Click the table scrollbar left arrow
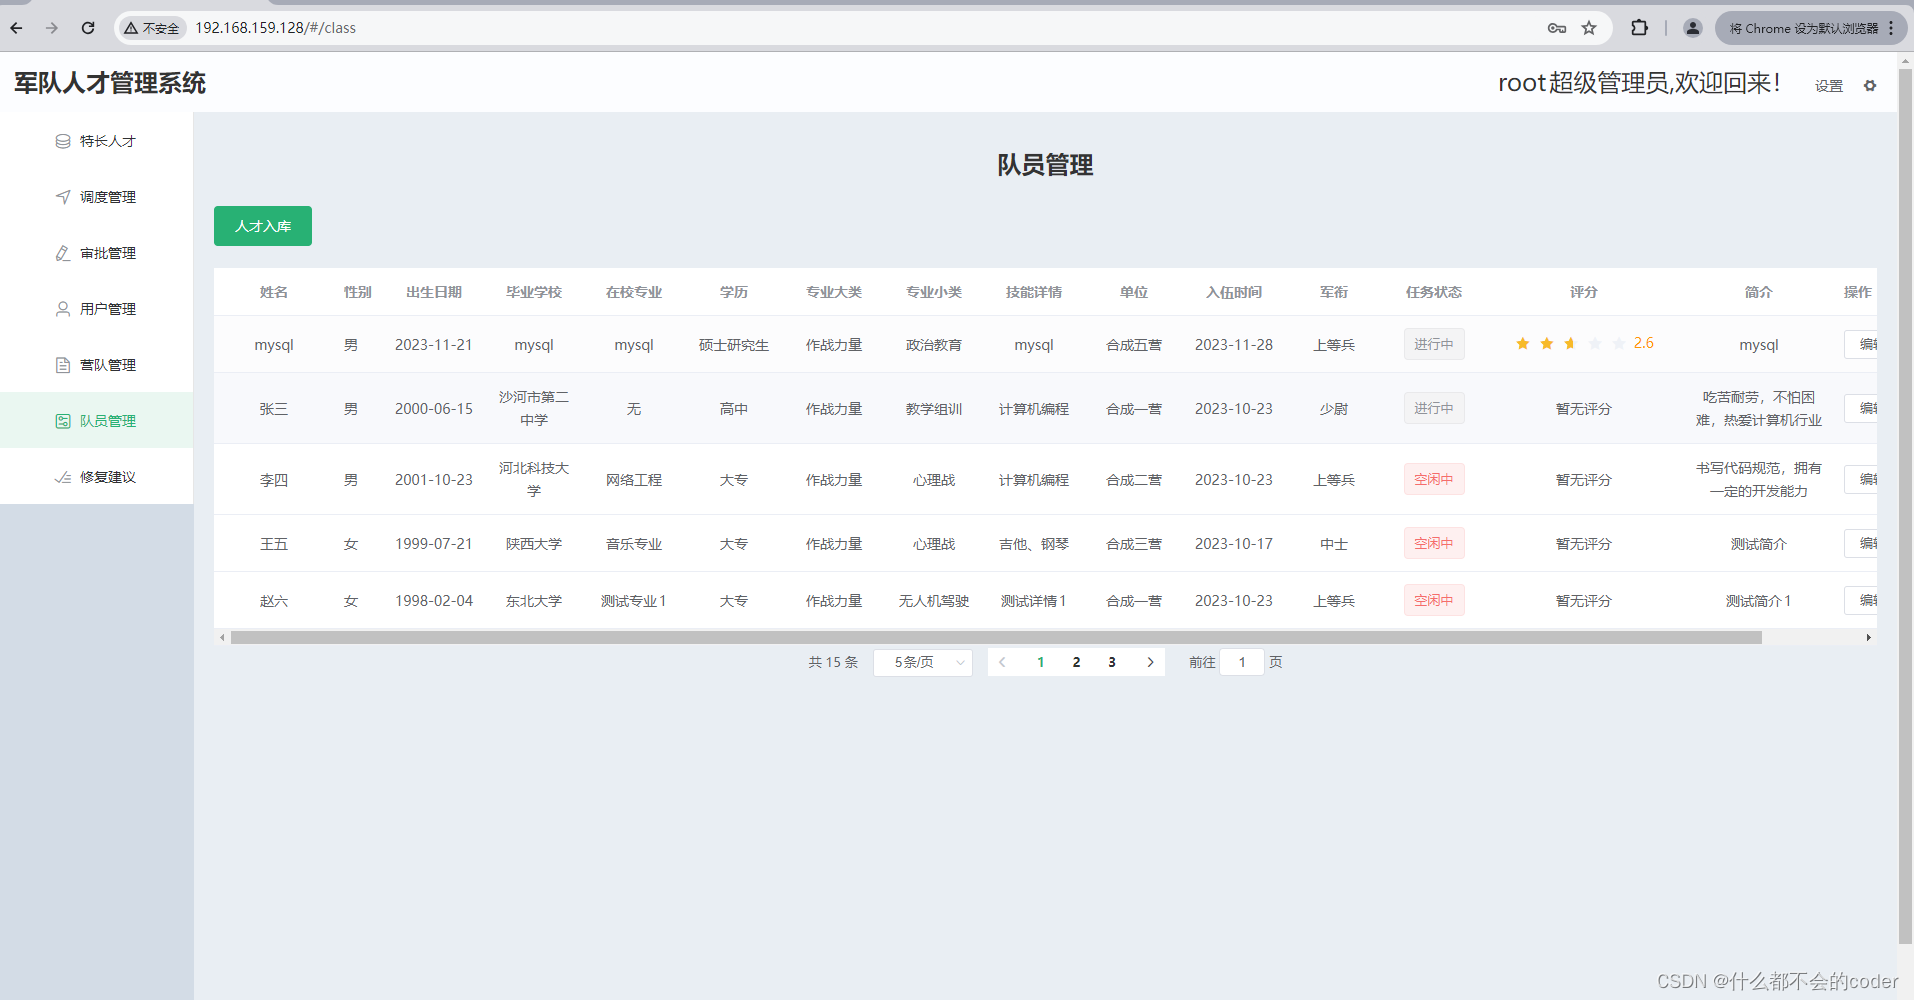 [x=222, y=637]
